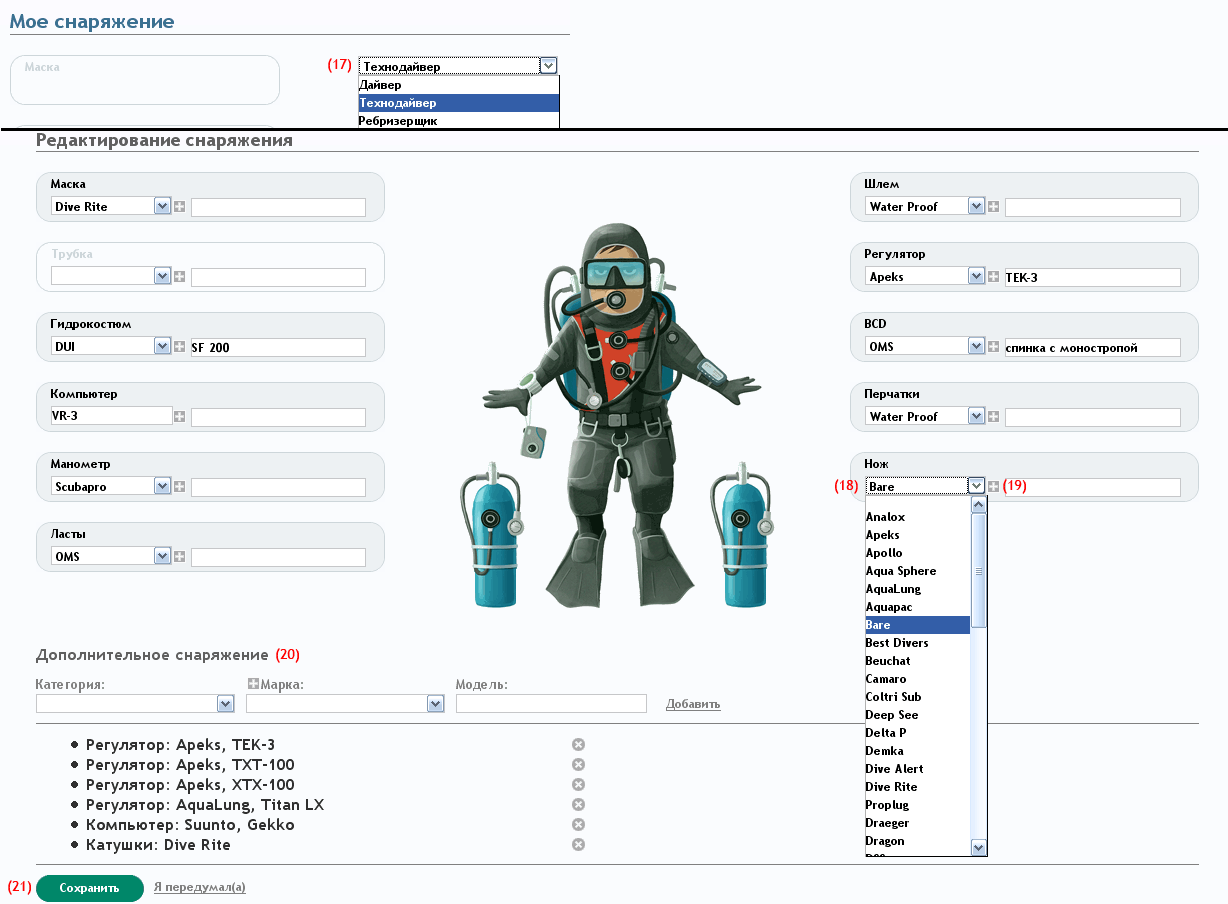Click the plus icon in the Ласты row

[180, 557]
